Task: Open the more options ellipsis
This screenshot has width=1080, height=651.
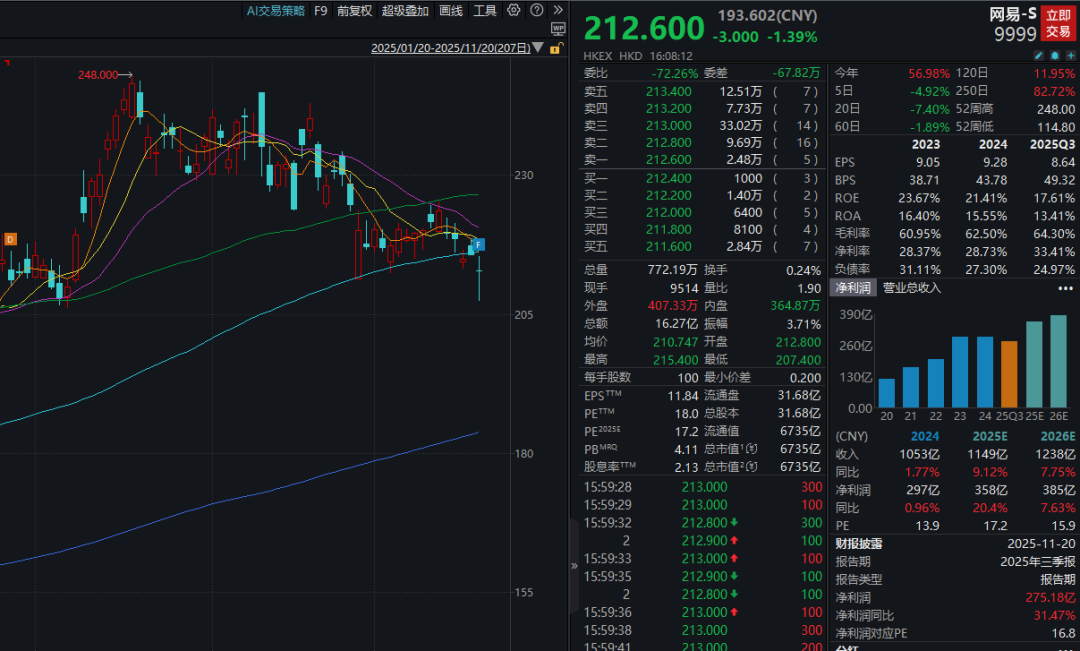Action: point(1065,288)
